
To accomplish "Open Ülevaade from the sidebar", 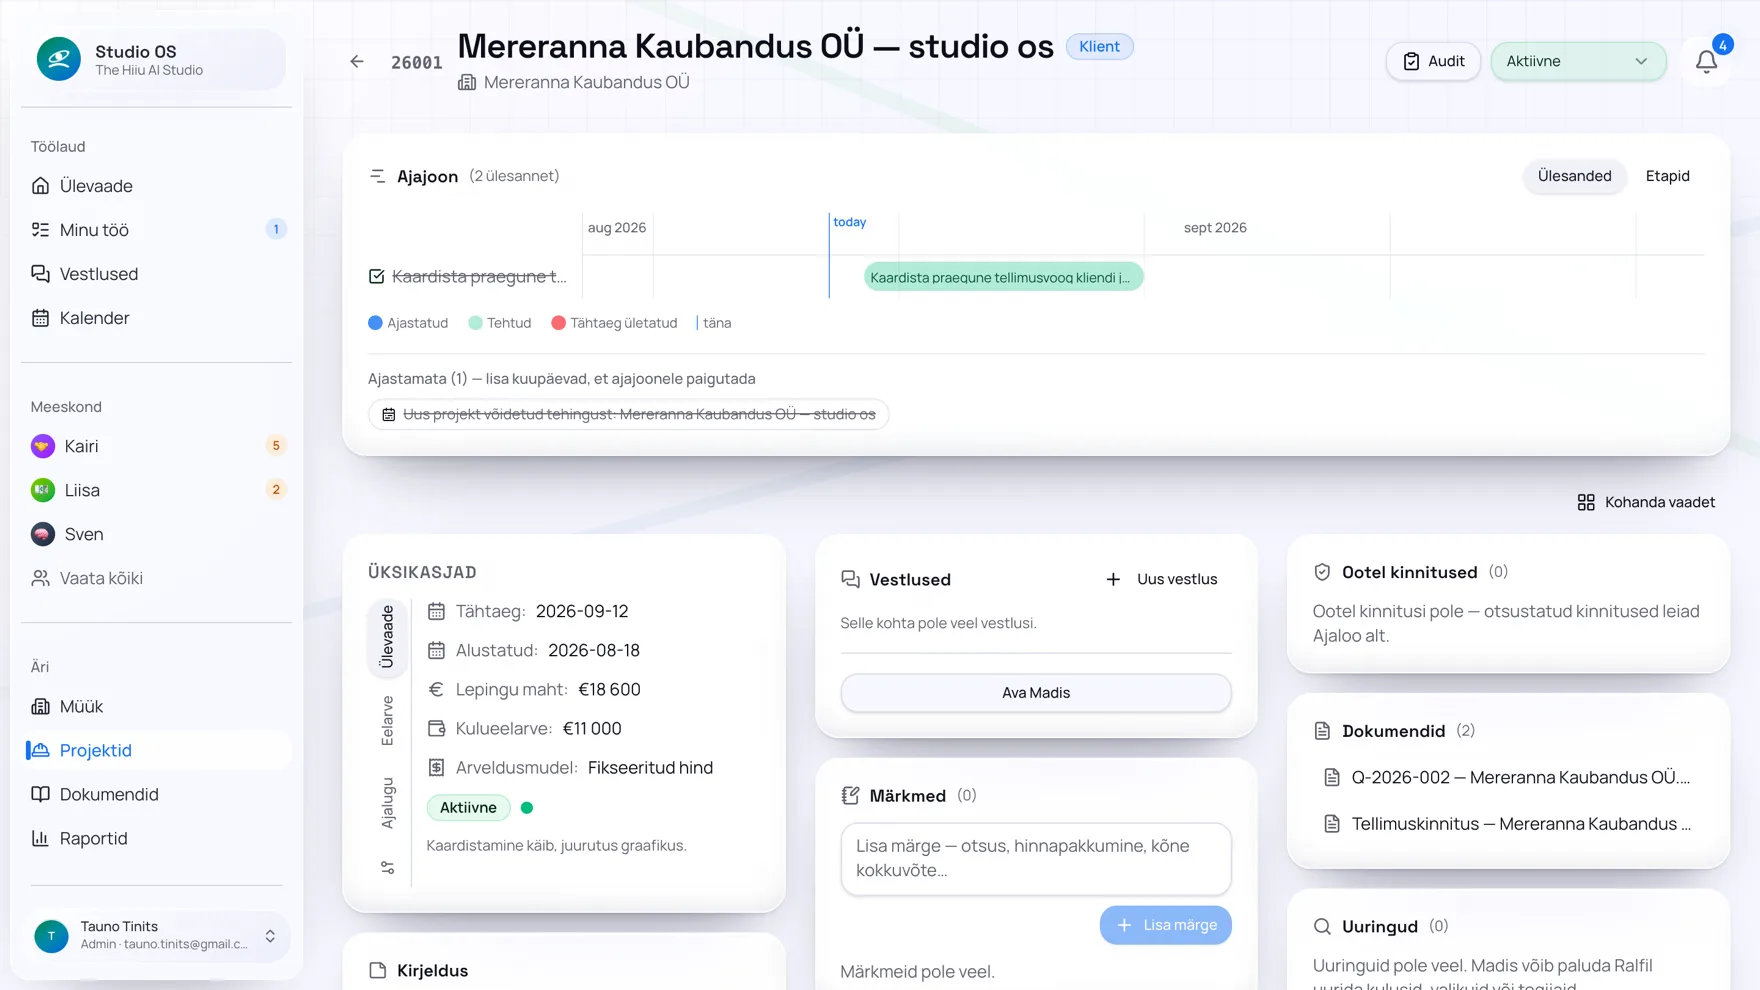I will 157,186.
